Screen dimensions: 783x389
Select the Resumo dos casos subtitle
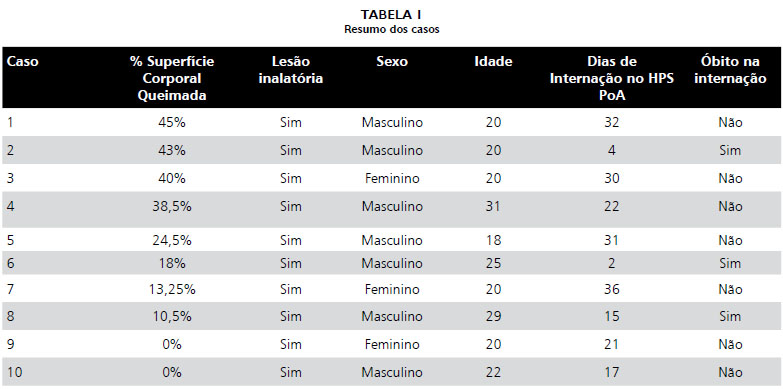392,29
